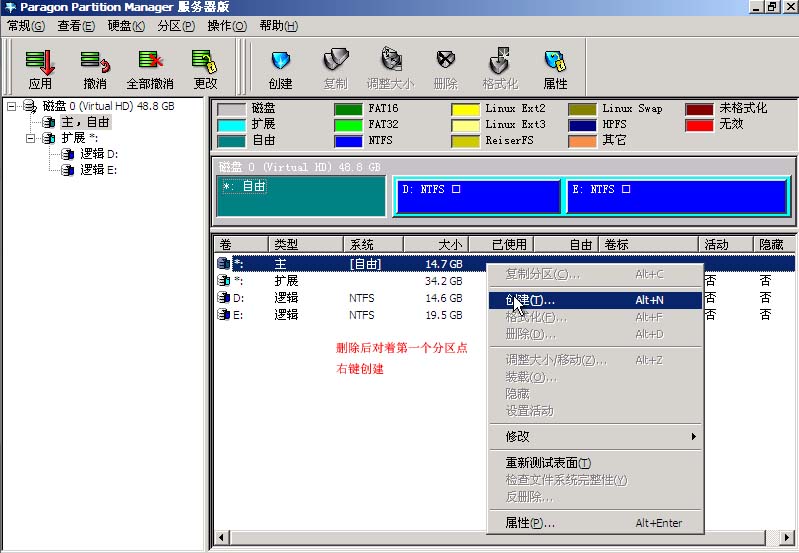Viewport: 799px width, 553px height.
Task: Click the partition icon beside 逻辑 D: in tree
Action: point(67,154)
